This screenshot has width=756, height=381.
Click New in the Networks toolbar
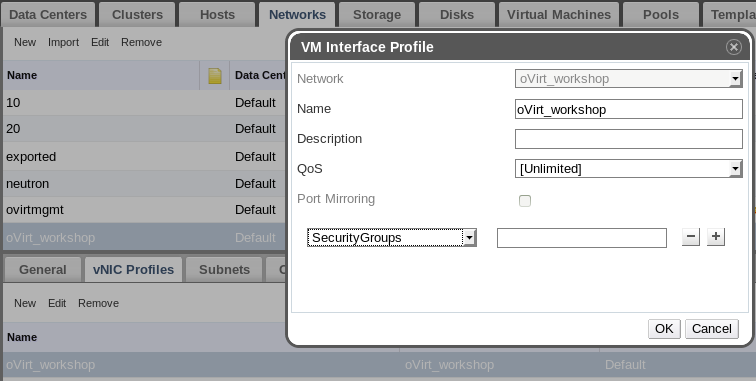coord(25,42)
